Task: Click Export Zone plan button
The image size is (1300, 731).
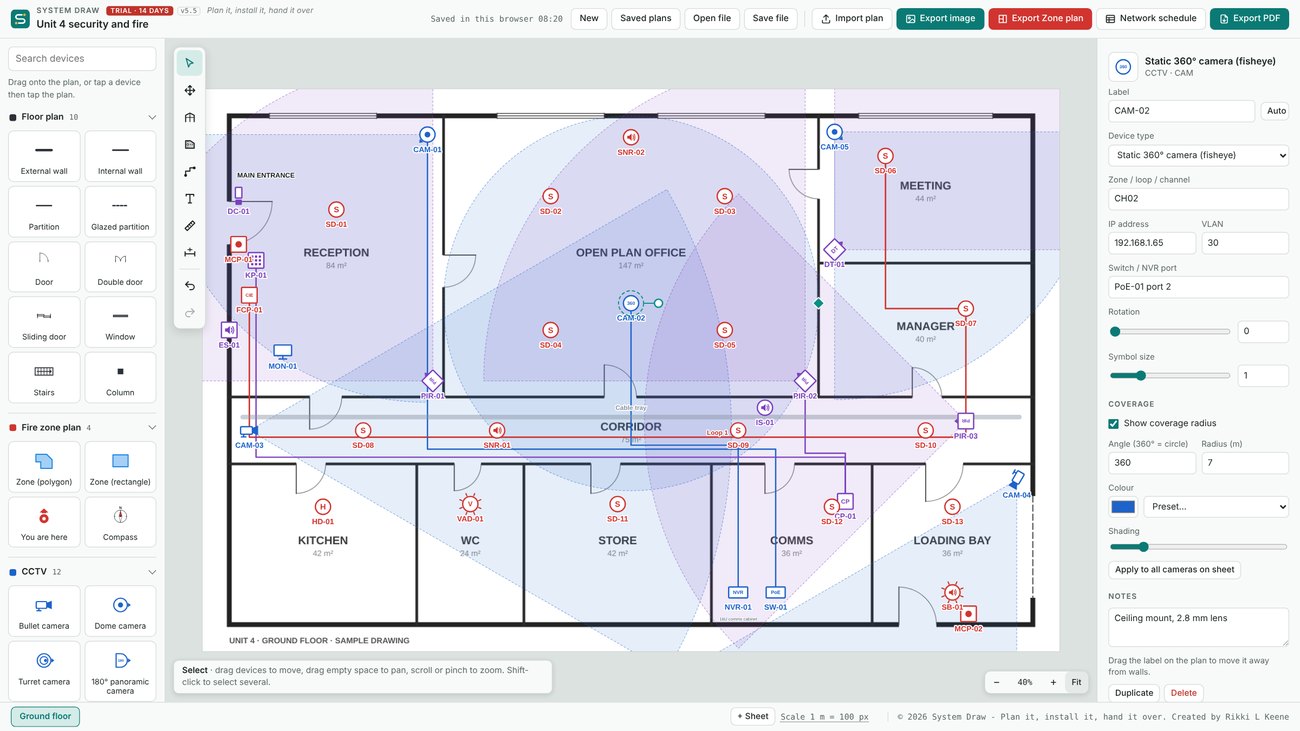Action: coord(1040,18)
